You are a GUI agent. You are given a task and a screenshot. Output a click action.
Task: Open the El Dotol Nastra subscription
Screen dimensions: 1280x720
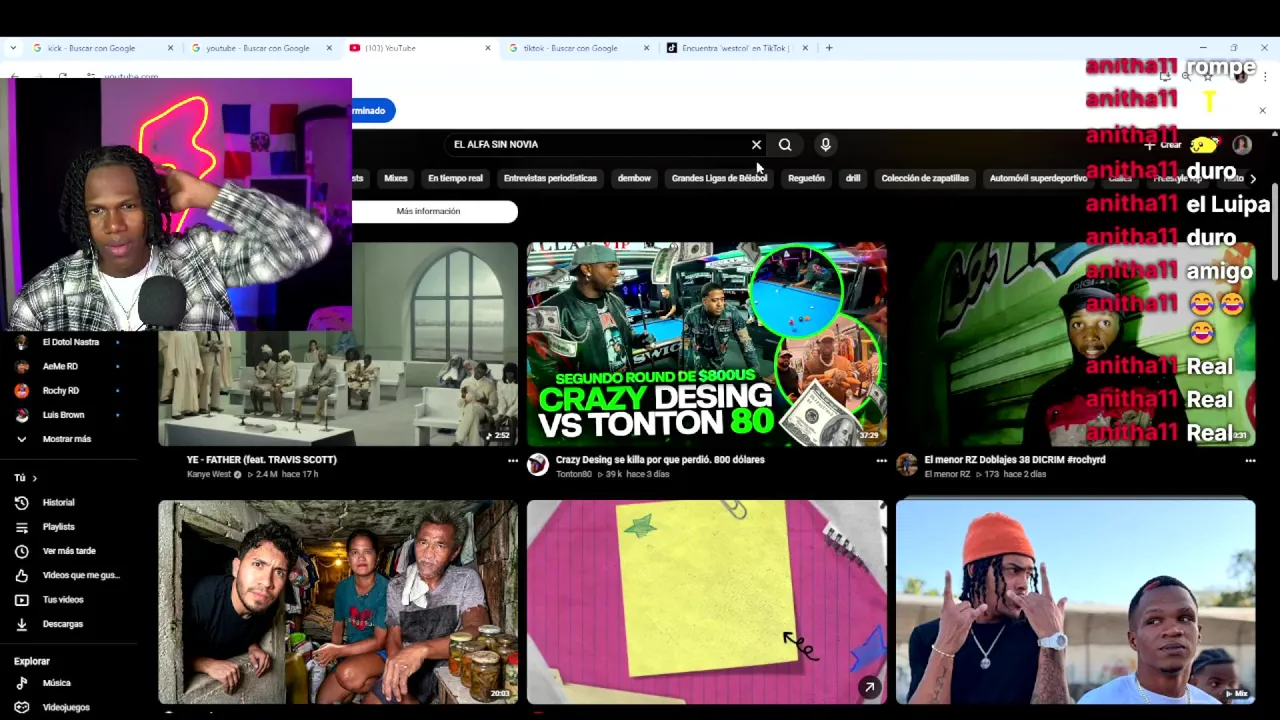[69, 342]
